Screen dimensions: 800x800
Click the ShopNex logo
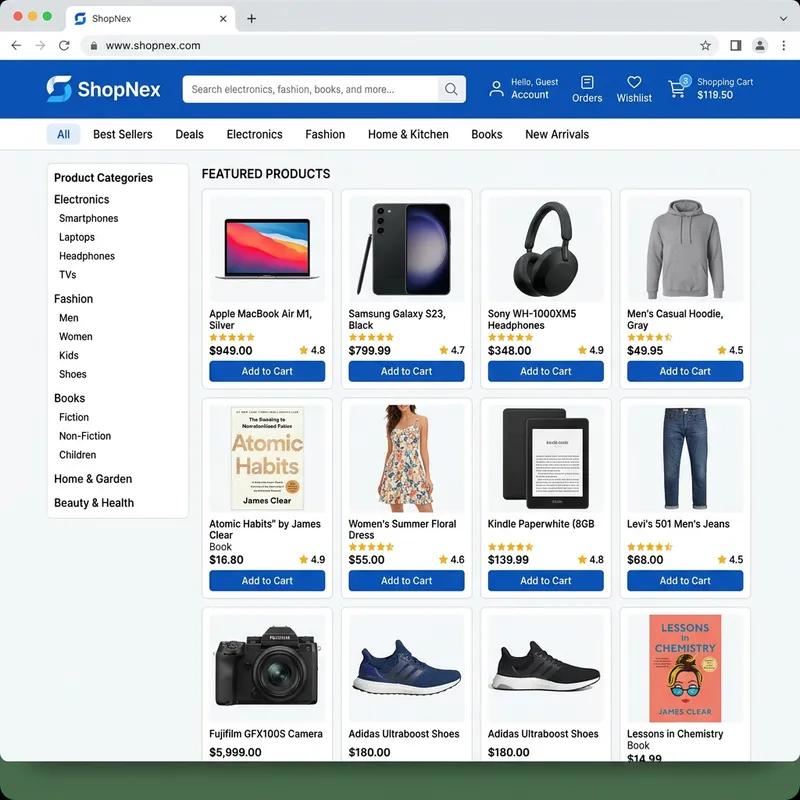coord(104,89)
